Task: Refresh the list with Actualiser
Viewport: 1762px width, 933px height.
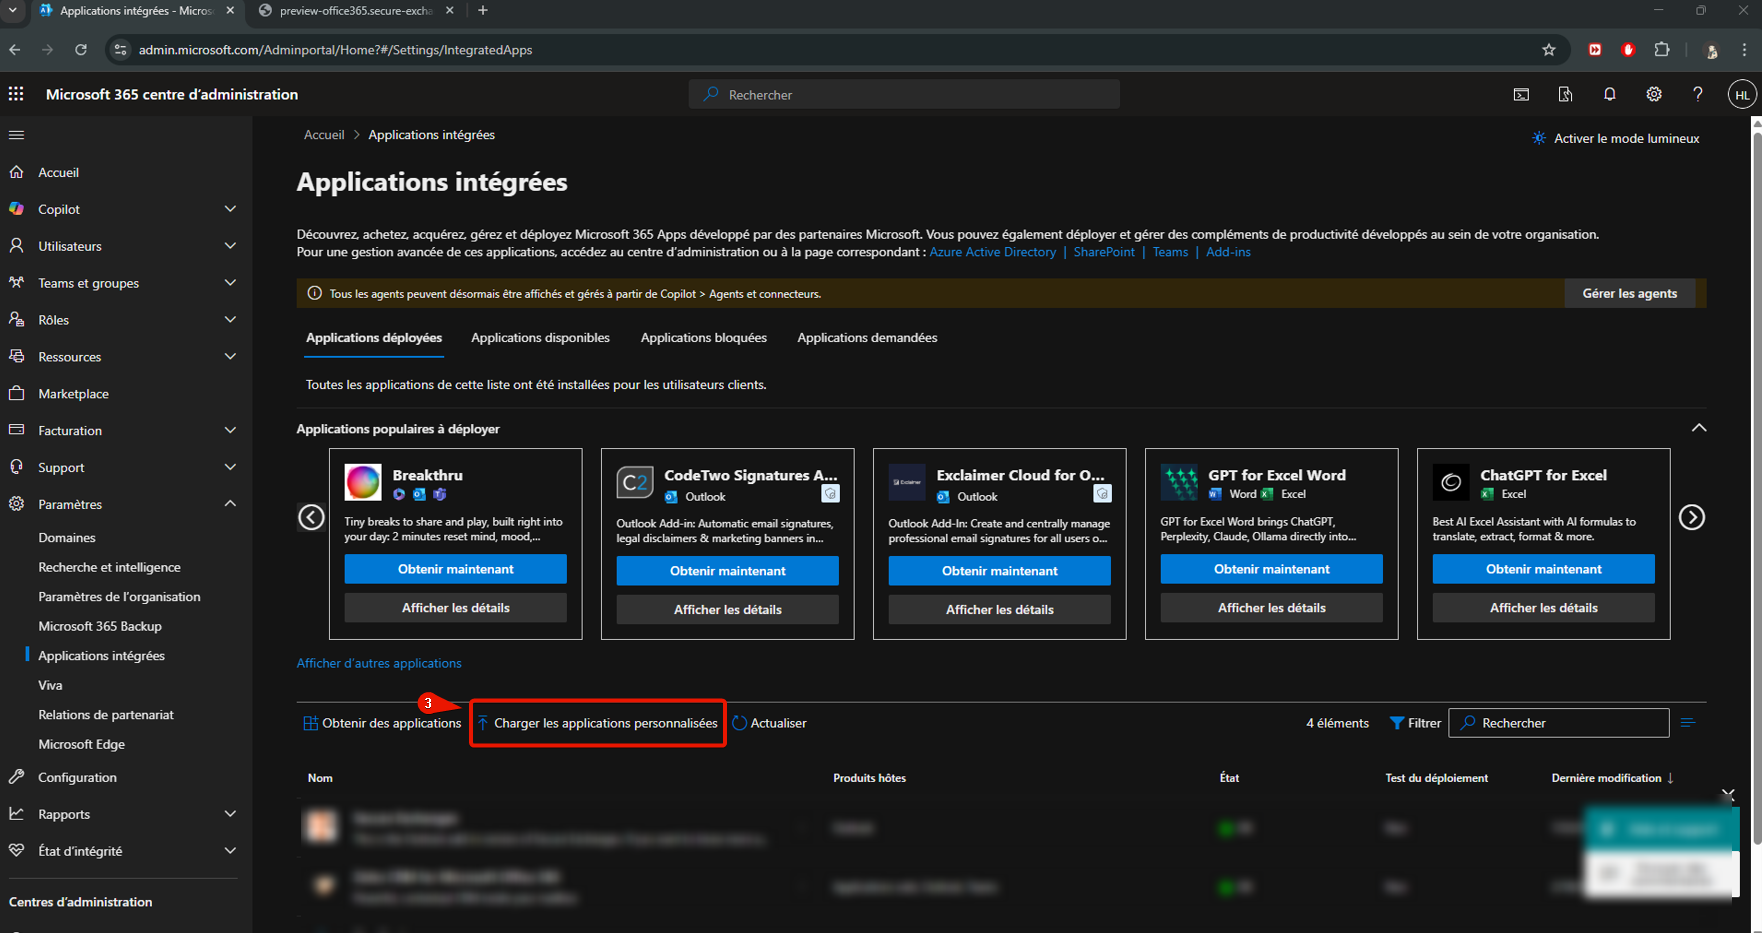Action: [x=769, y=723]
